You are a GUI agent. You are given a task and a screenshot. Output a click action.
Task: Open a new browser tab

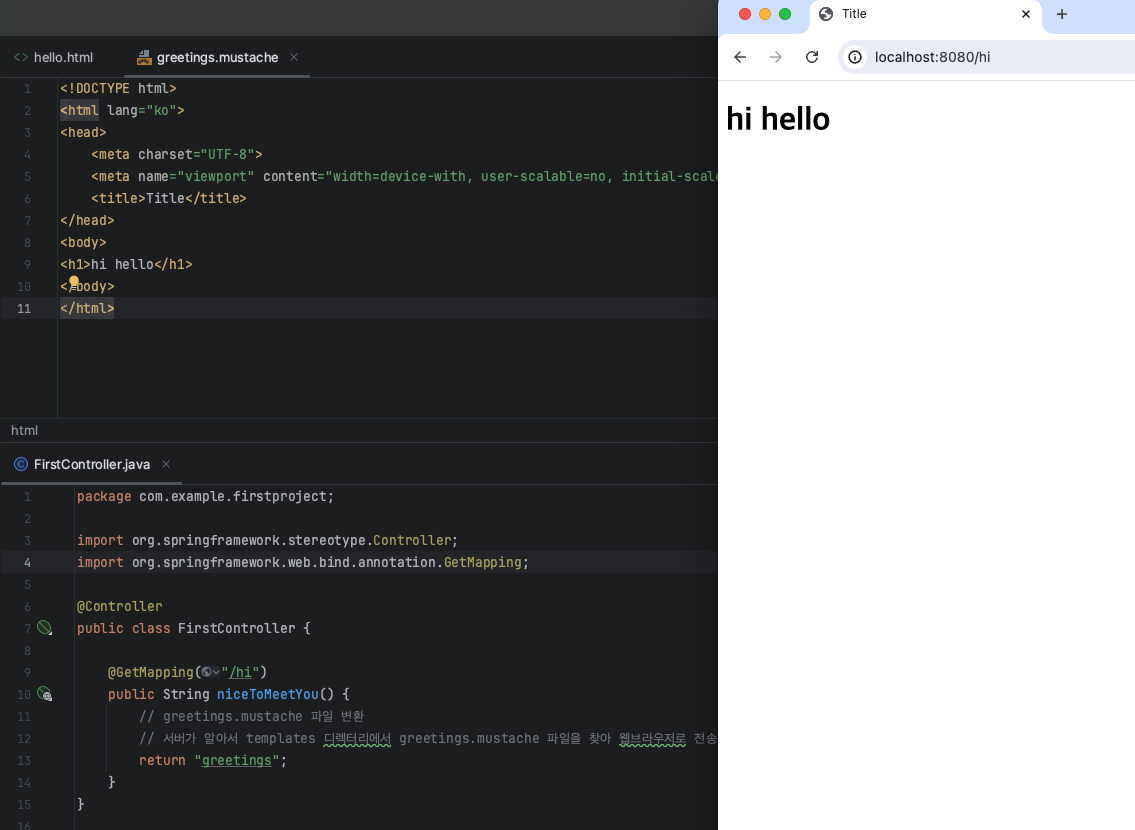[x=1062, y=14]
